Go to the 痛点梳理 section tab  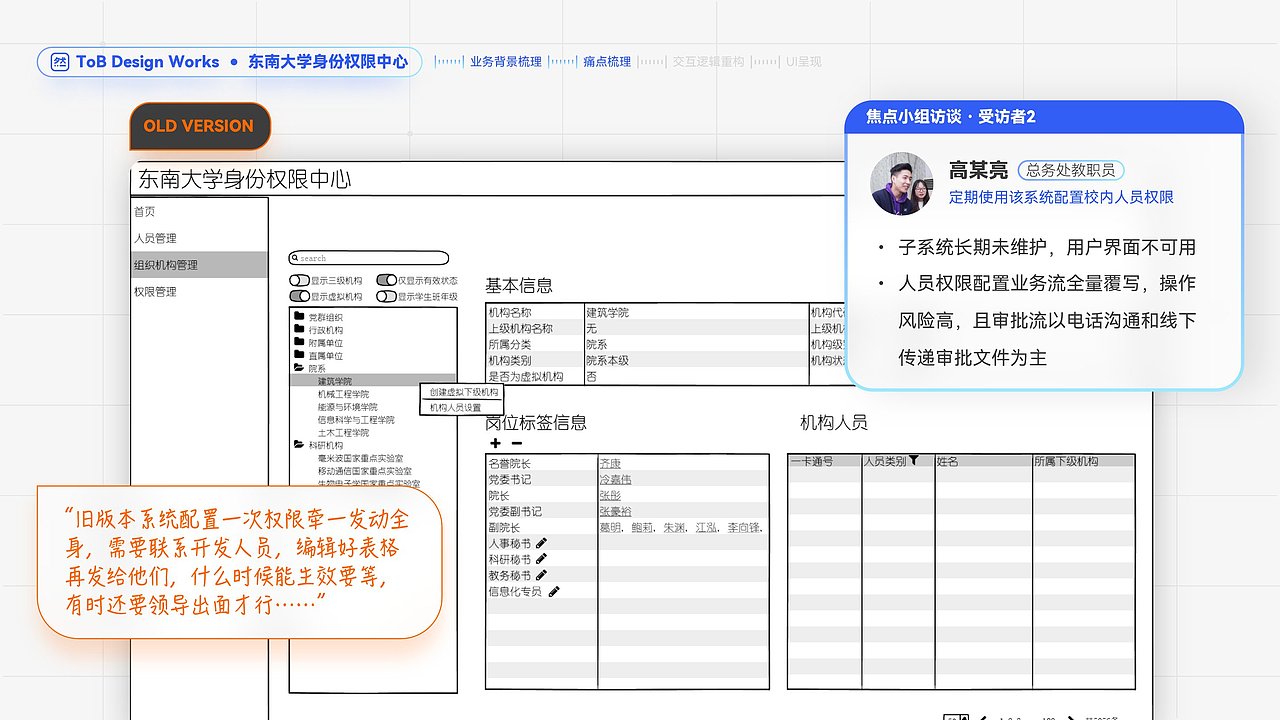pyautogui.click(x=607, y=62)
